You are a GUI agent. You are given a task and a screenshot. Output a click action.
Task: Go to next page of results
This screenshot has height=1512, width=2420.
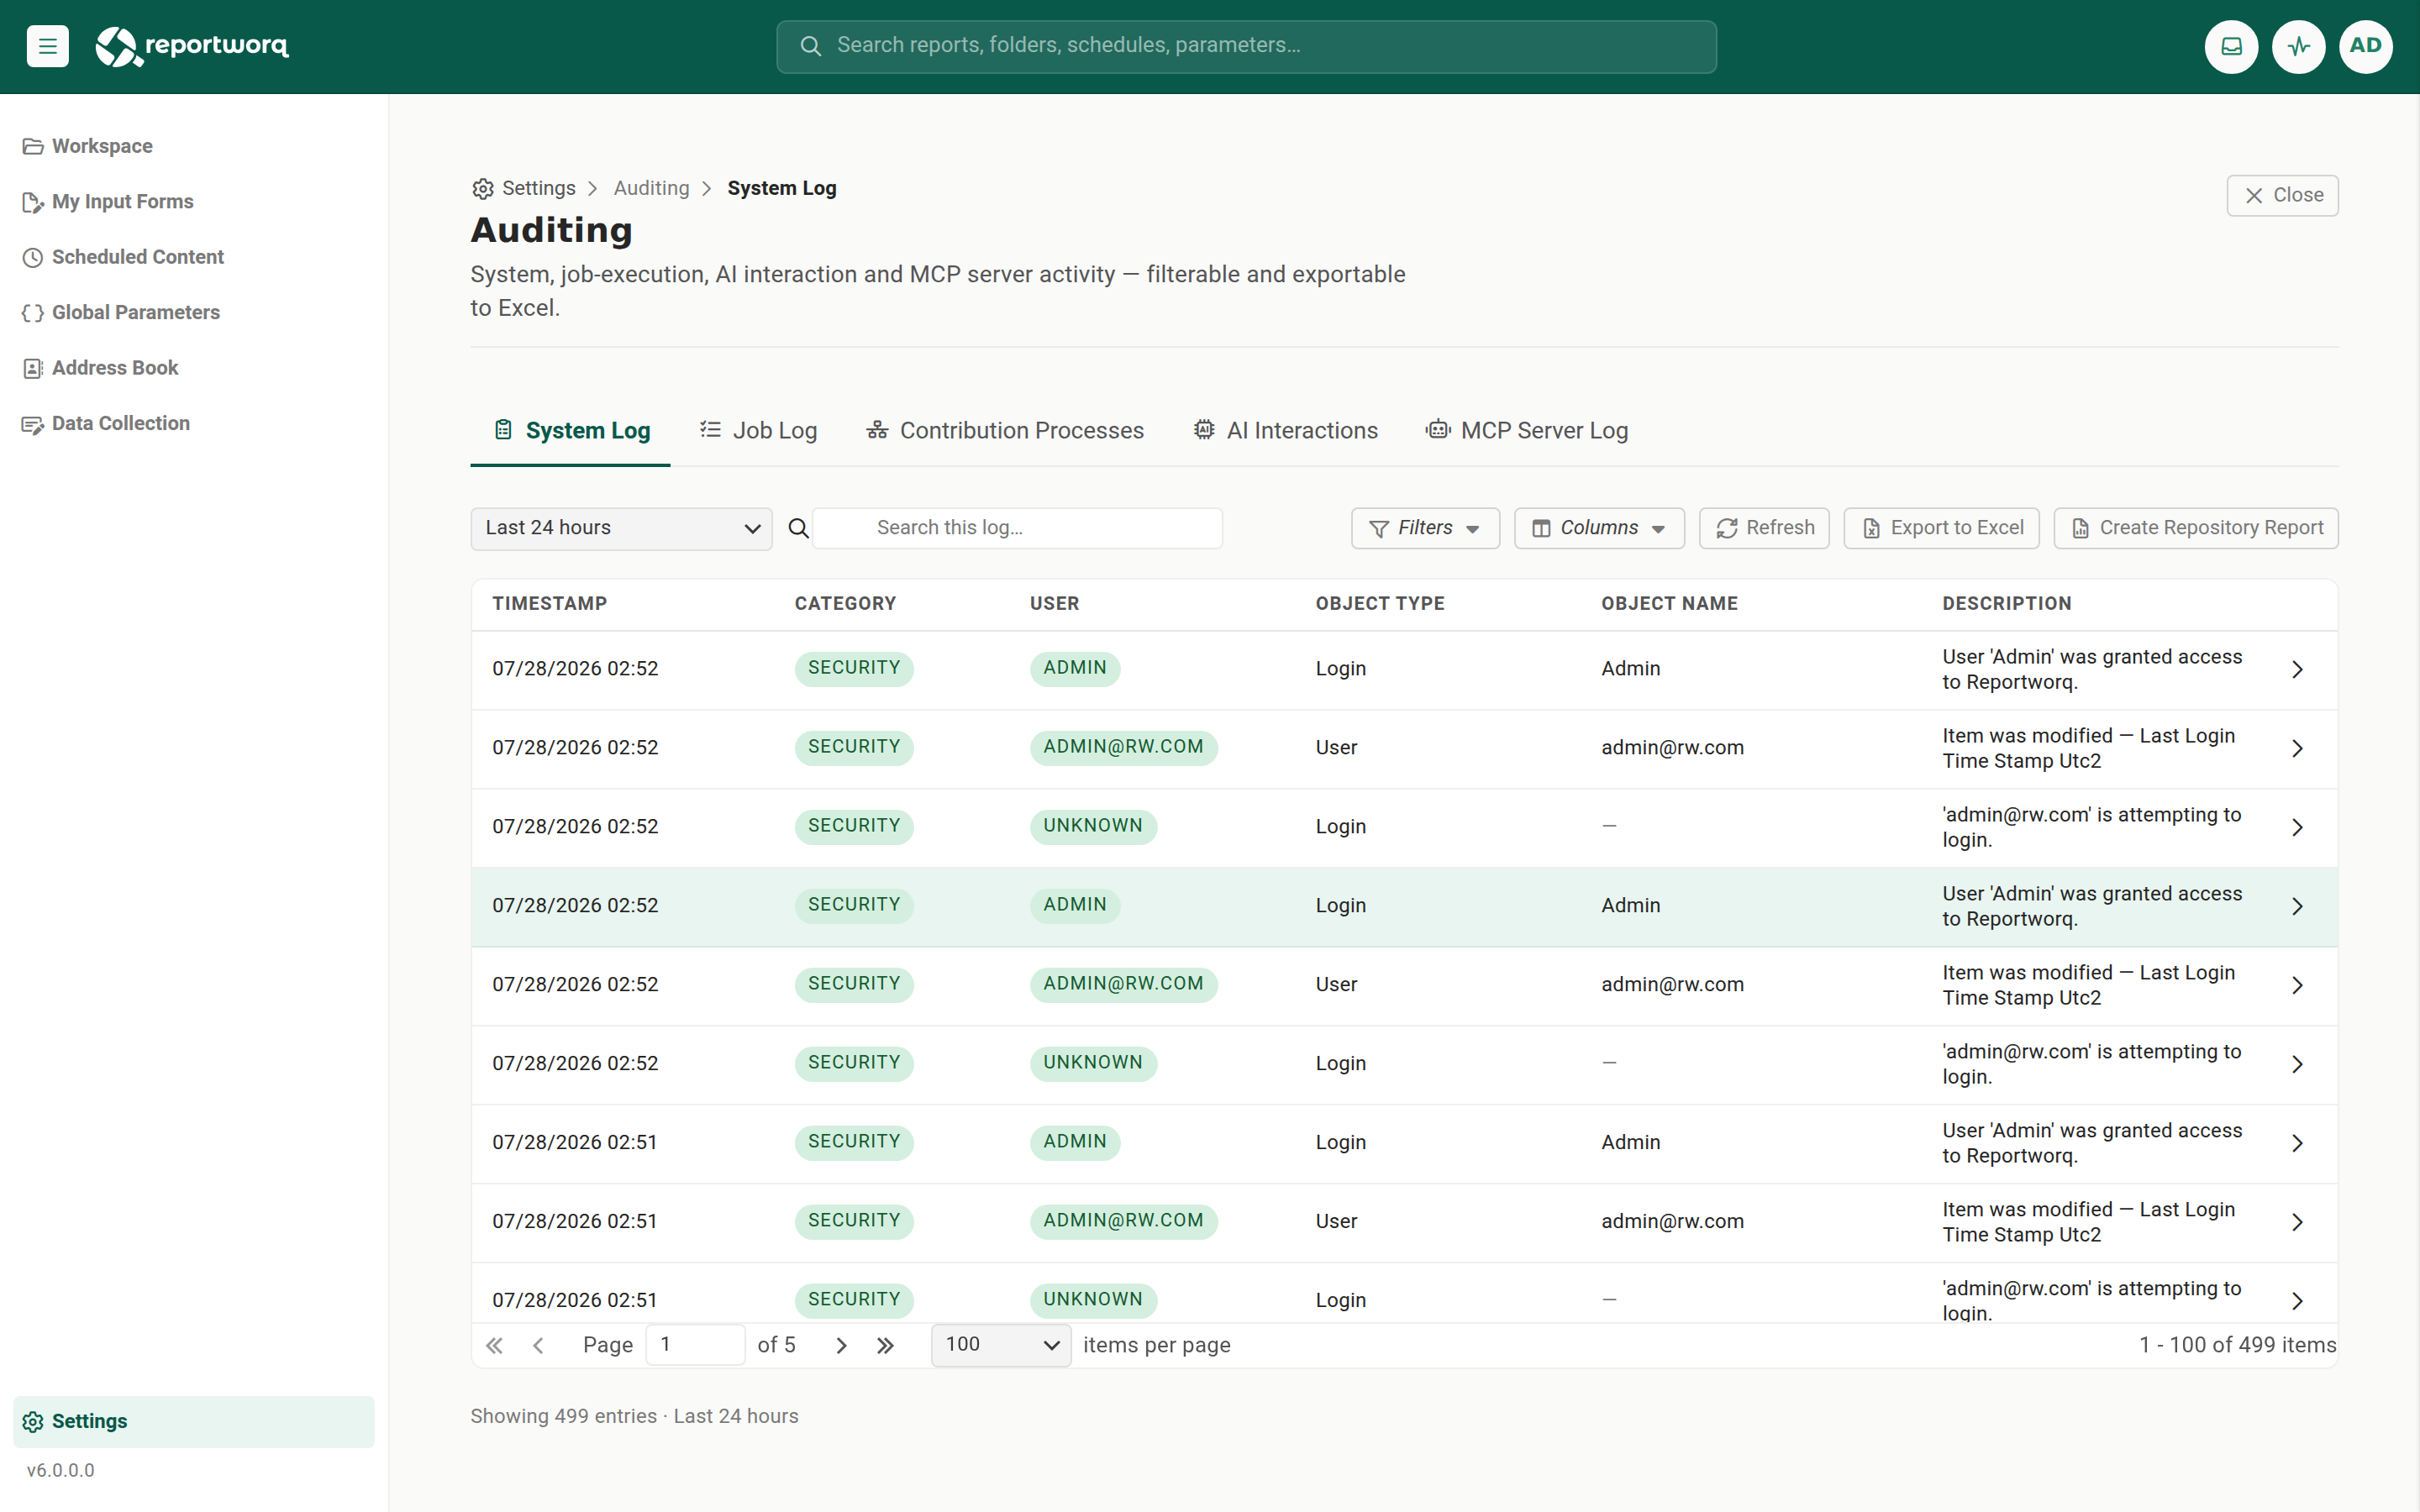tap(841, 1345)
